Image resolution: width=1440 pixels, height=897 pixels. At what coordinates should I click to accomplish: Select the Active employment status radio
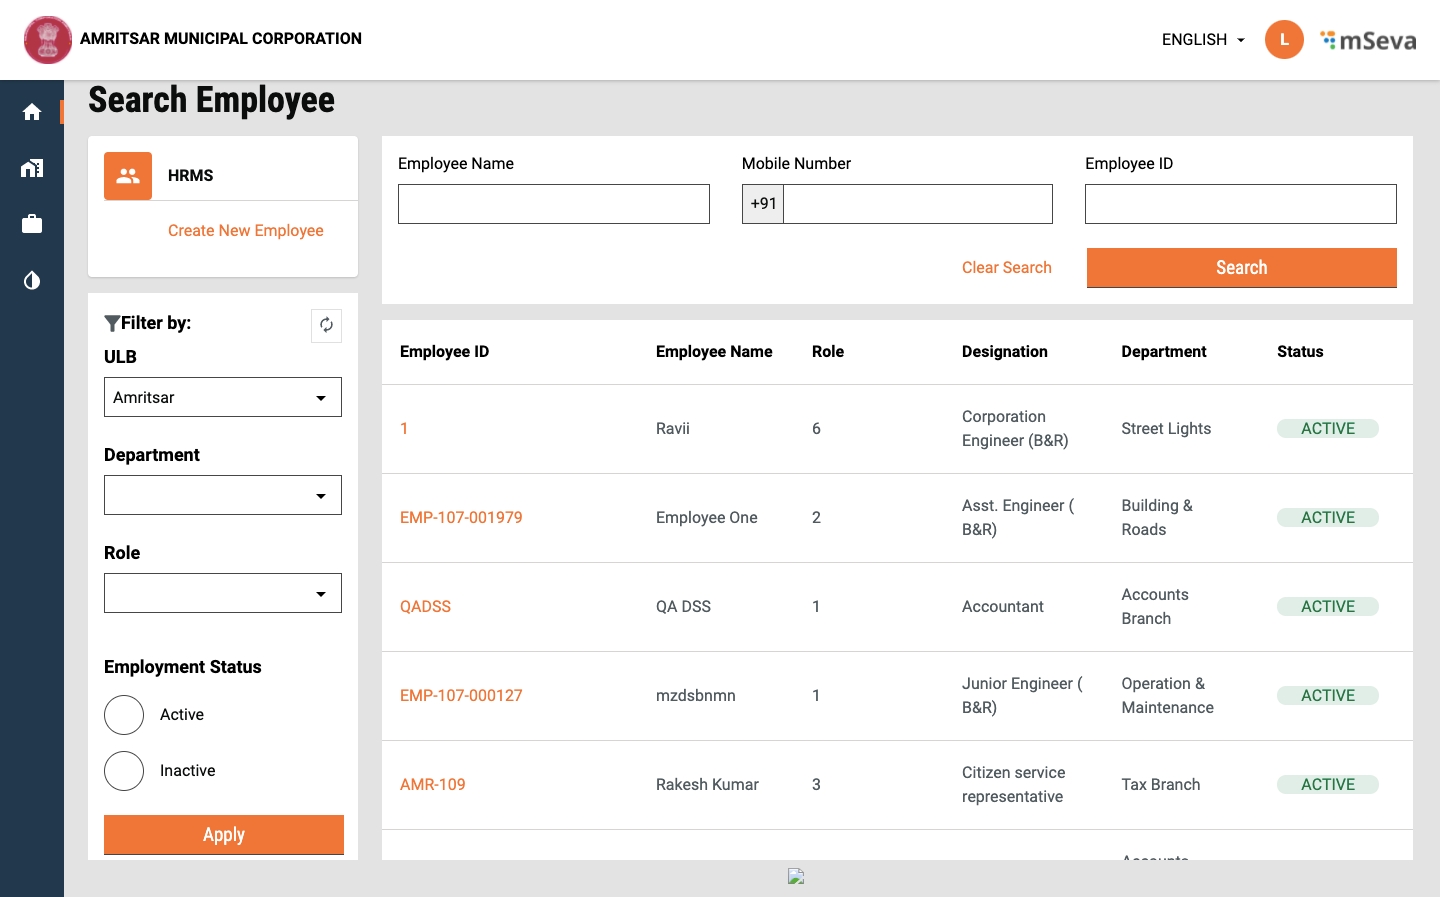point(124,715)
